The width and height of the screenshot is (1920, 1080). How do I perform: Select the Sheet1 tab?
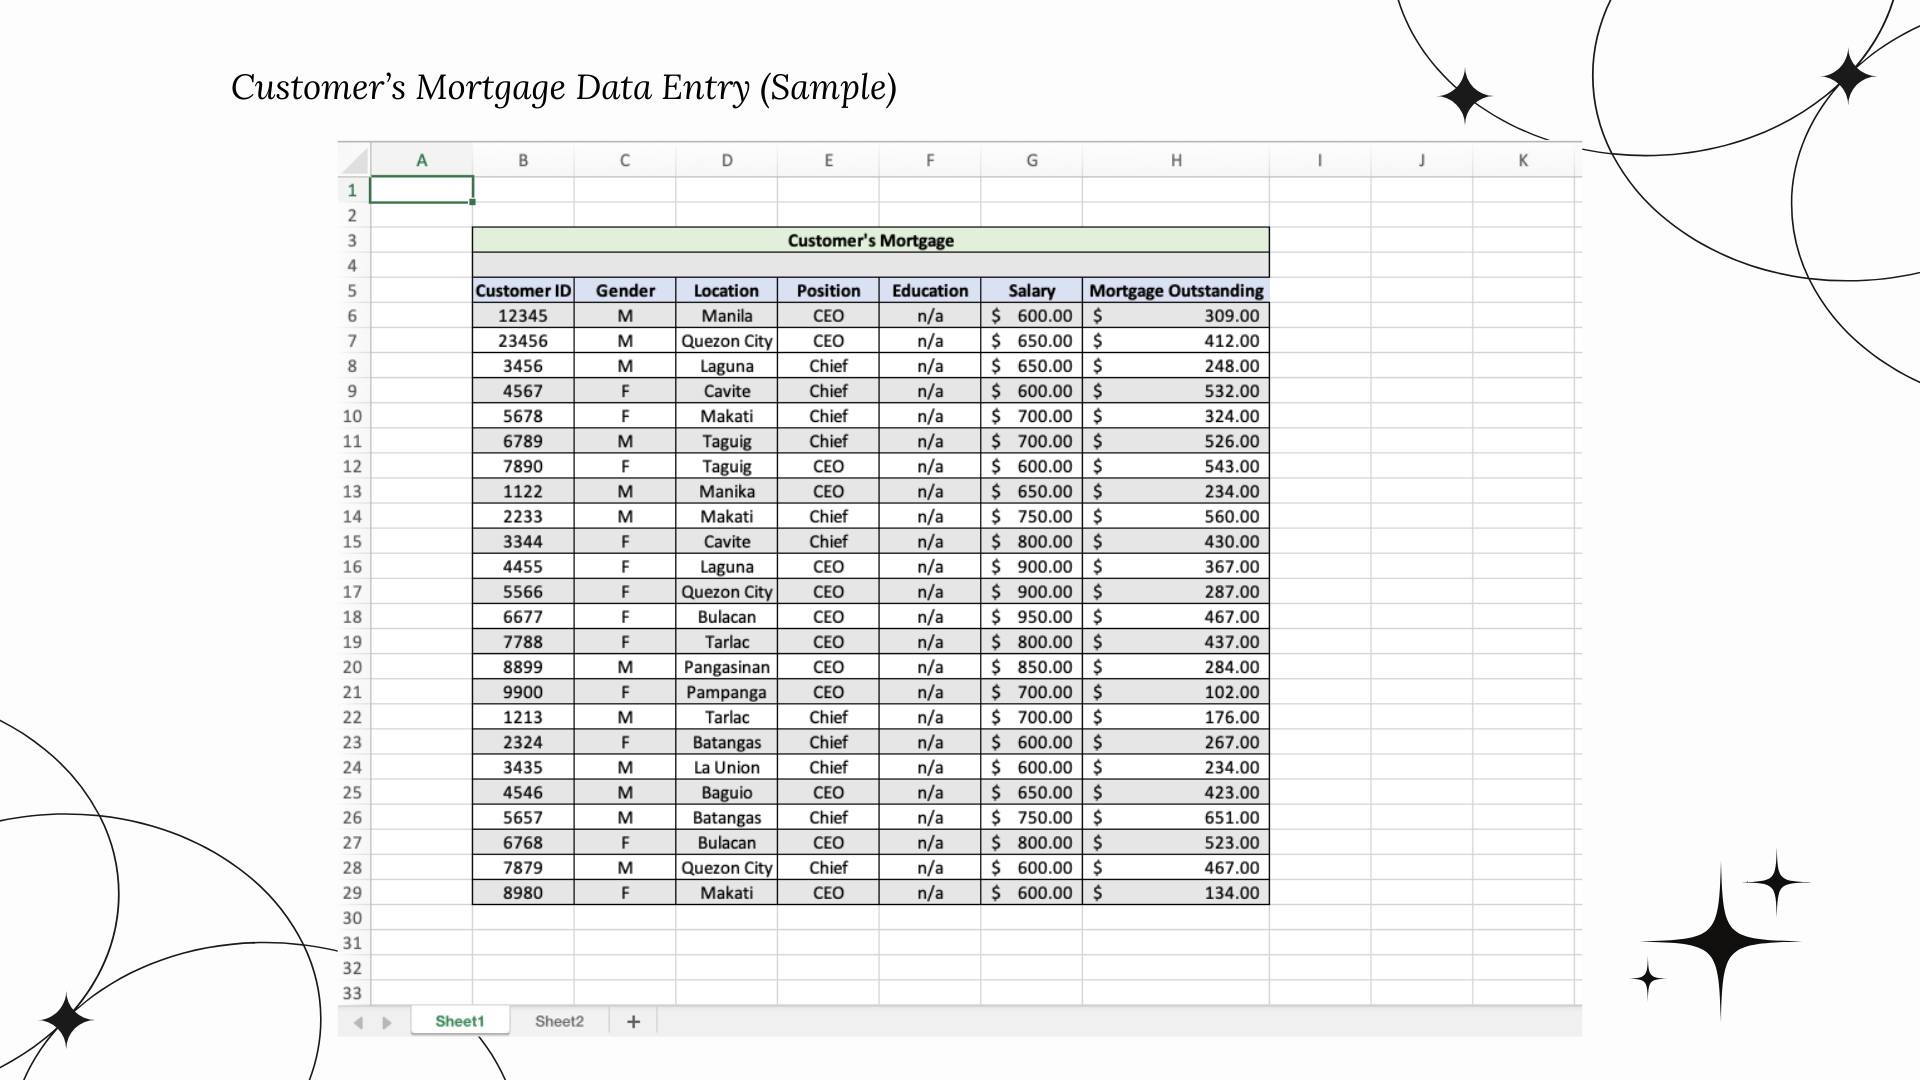(460, 1021)
